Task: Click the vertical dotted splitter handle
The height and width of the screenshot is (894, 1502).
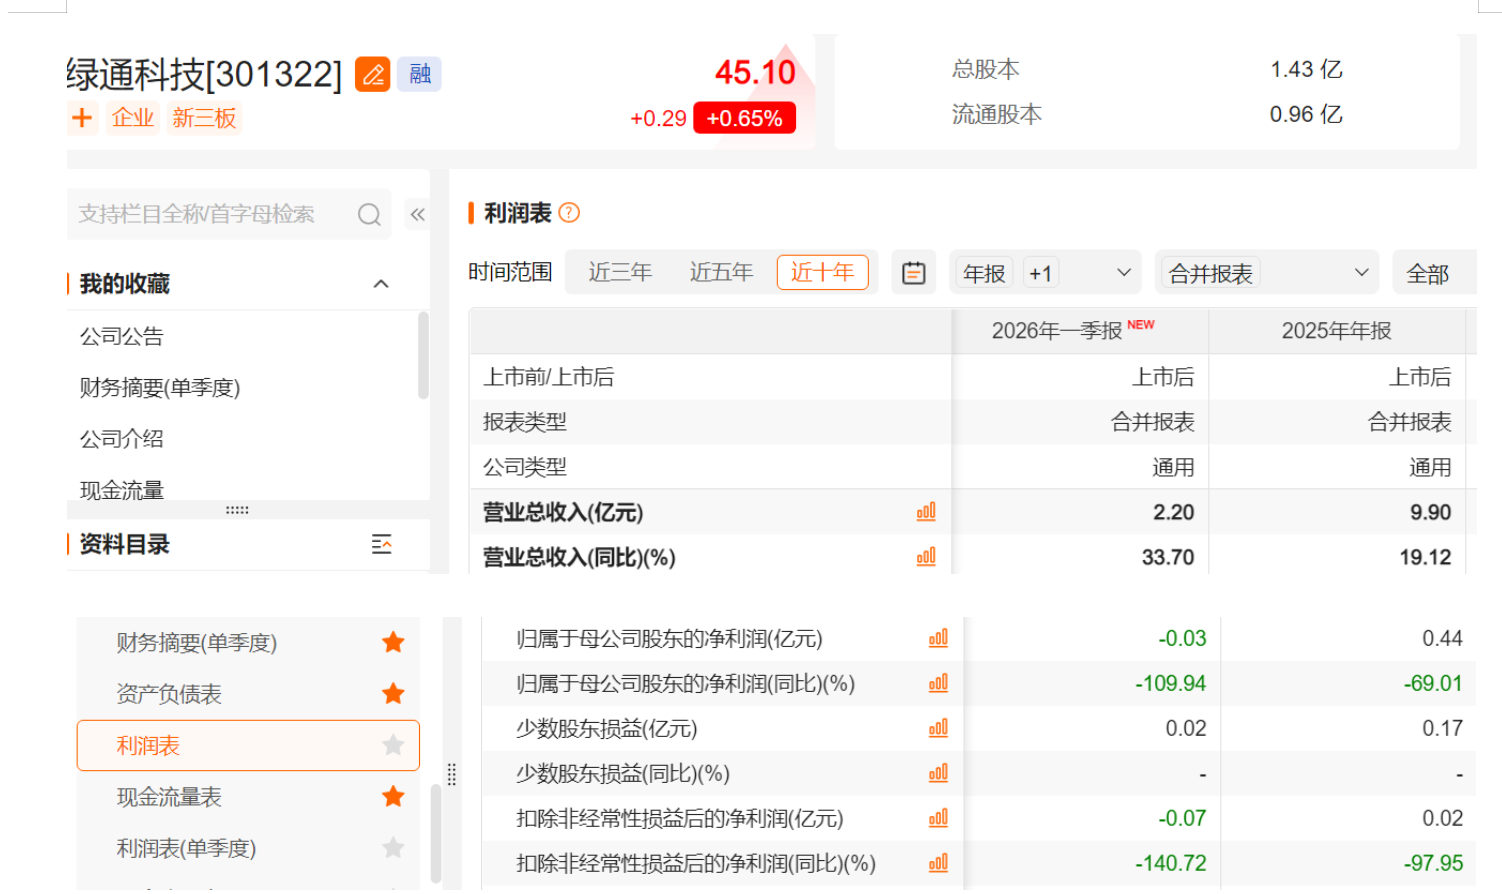Action: click(x=451, y=774)
